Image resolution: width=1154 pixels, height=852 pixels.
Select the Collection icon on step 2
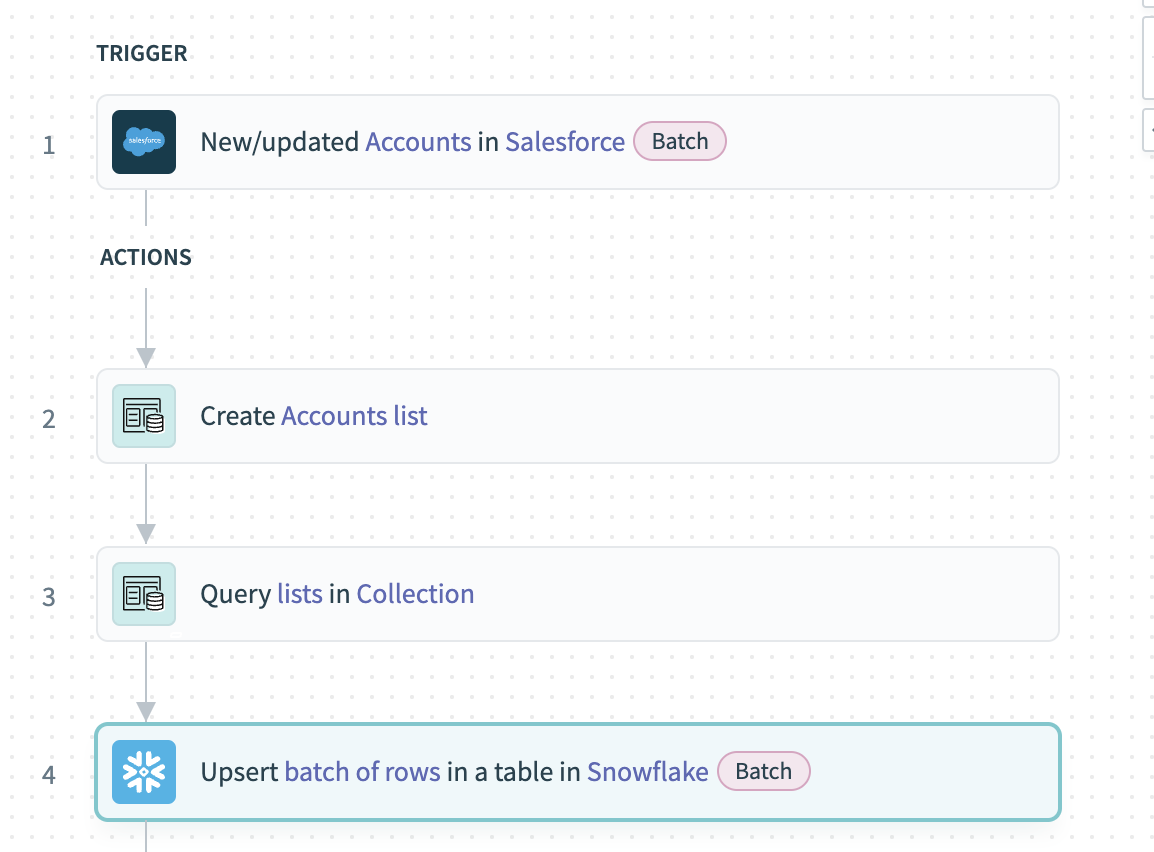click(144, 416)
